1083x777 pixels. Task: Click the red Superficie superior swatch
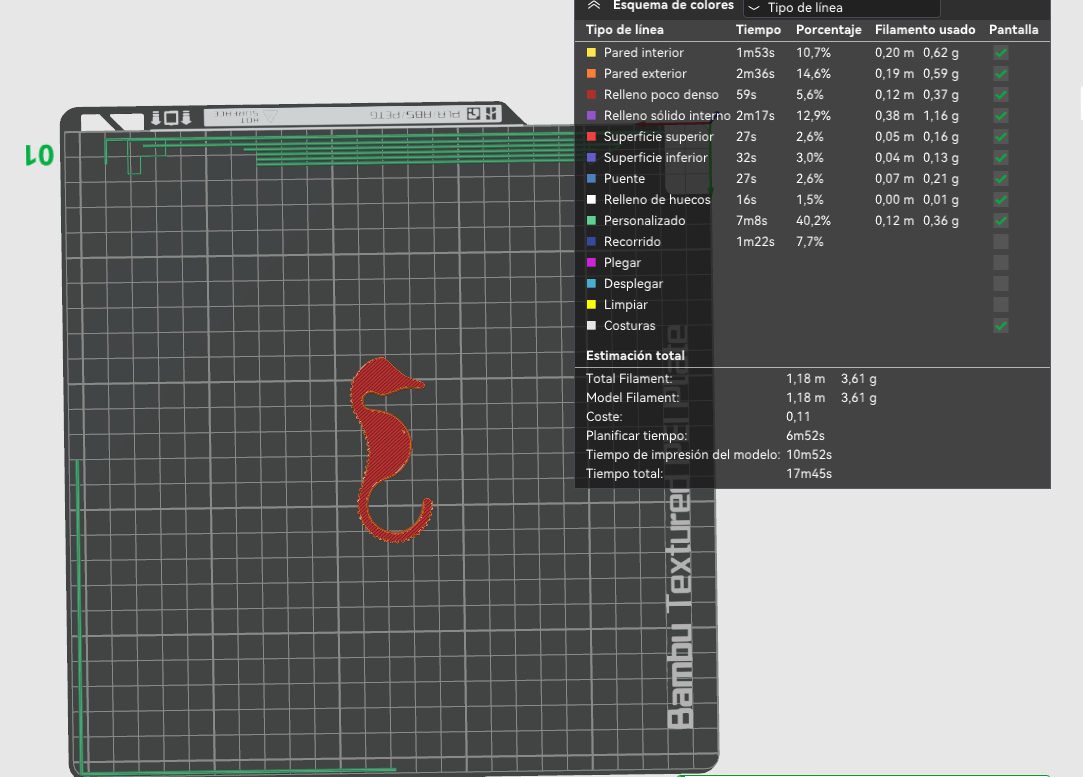[591, 137]
